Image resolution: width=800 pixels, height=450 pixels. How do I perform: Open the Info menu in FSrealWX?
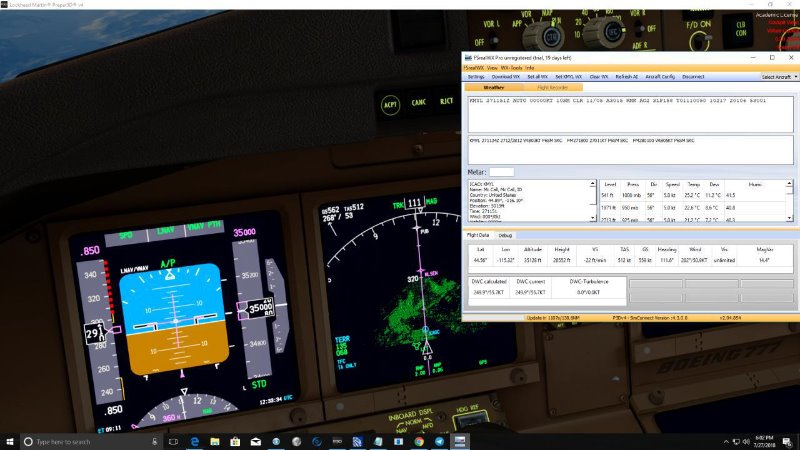(530, 68)
